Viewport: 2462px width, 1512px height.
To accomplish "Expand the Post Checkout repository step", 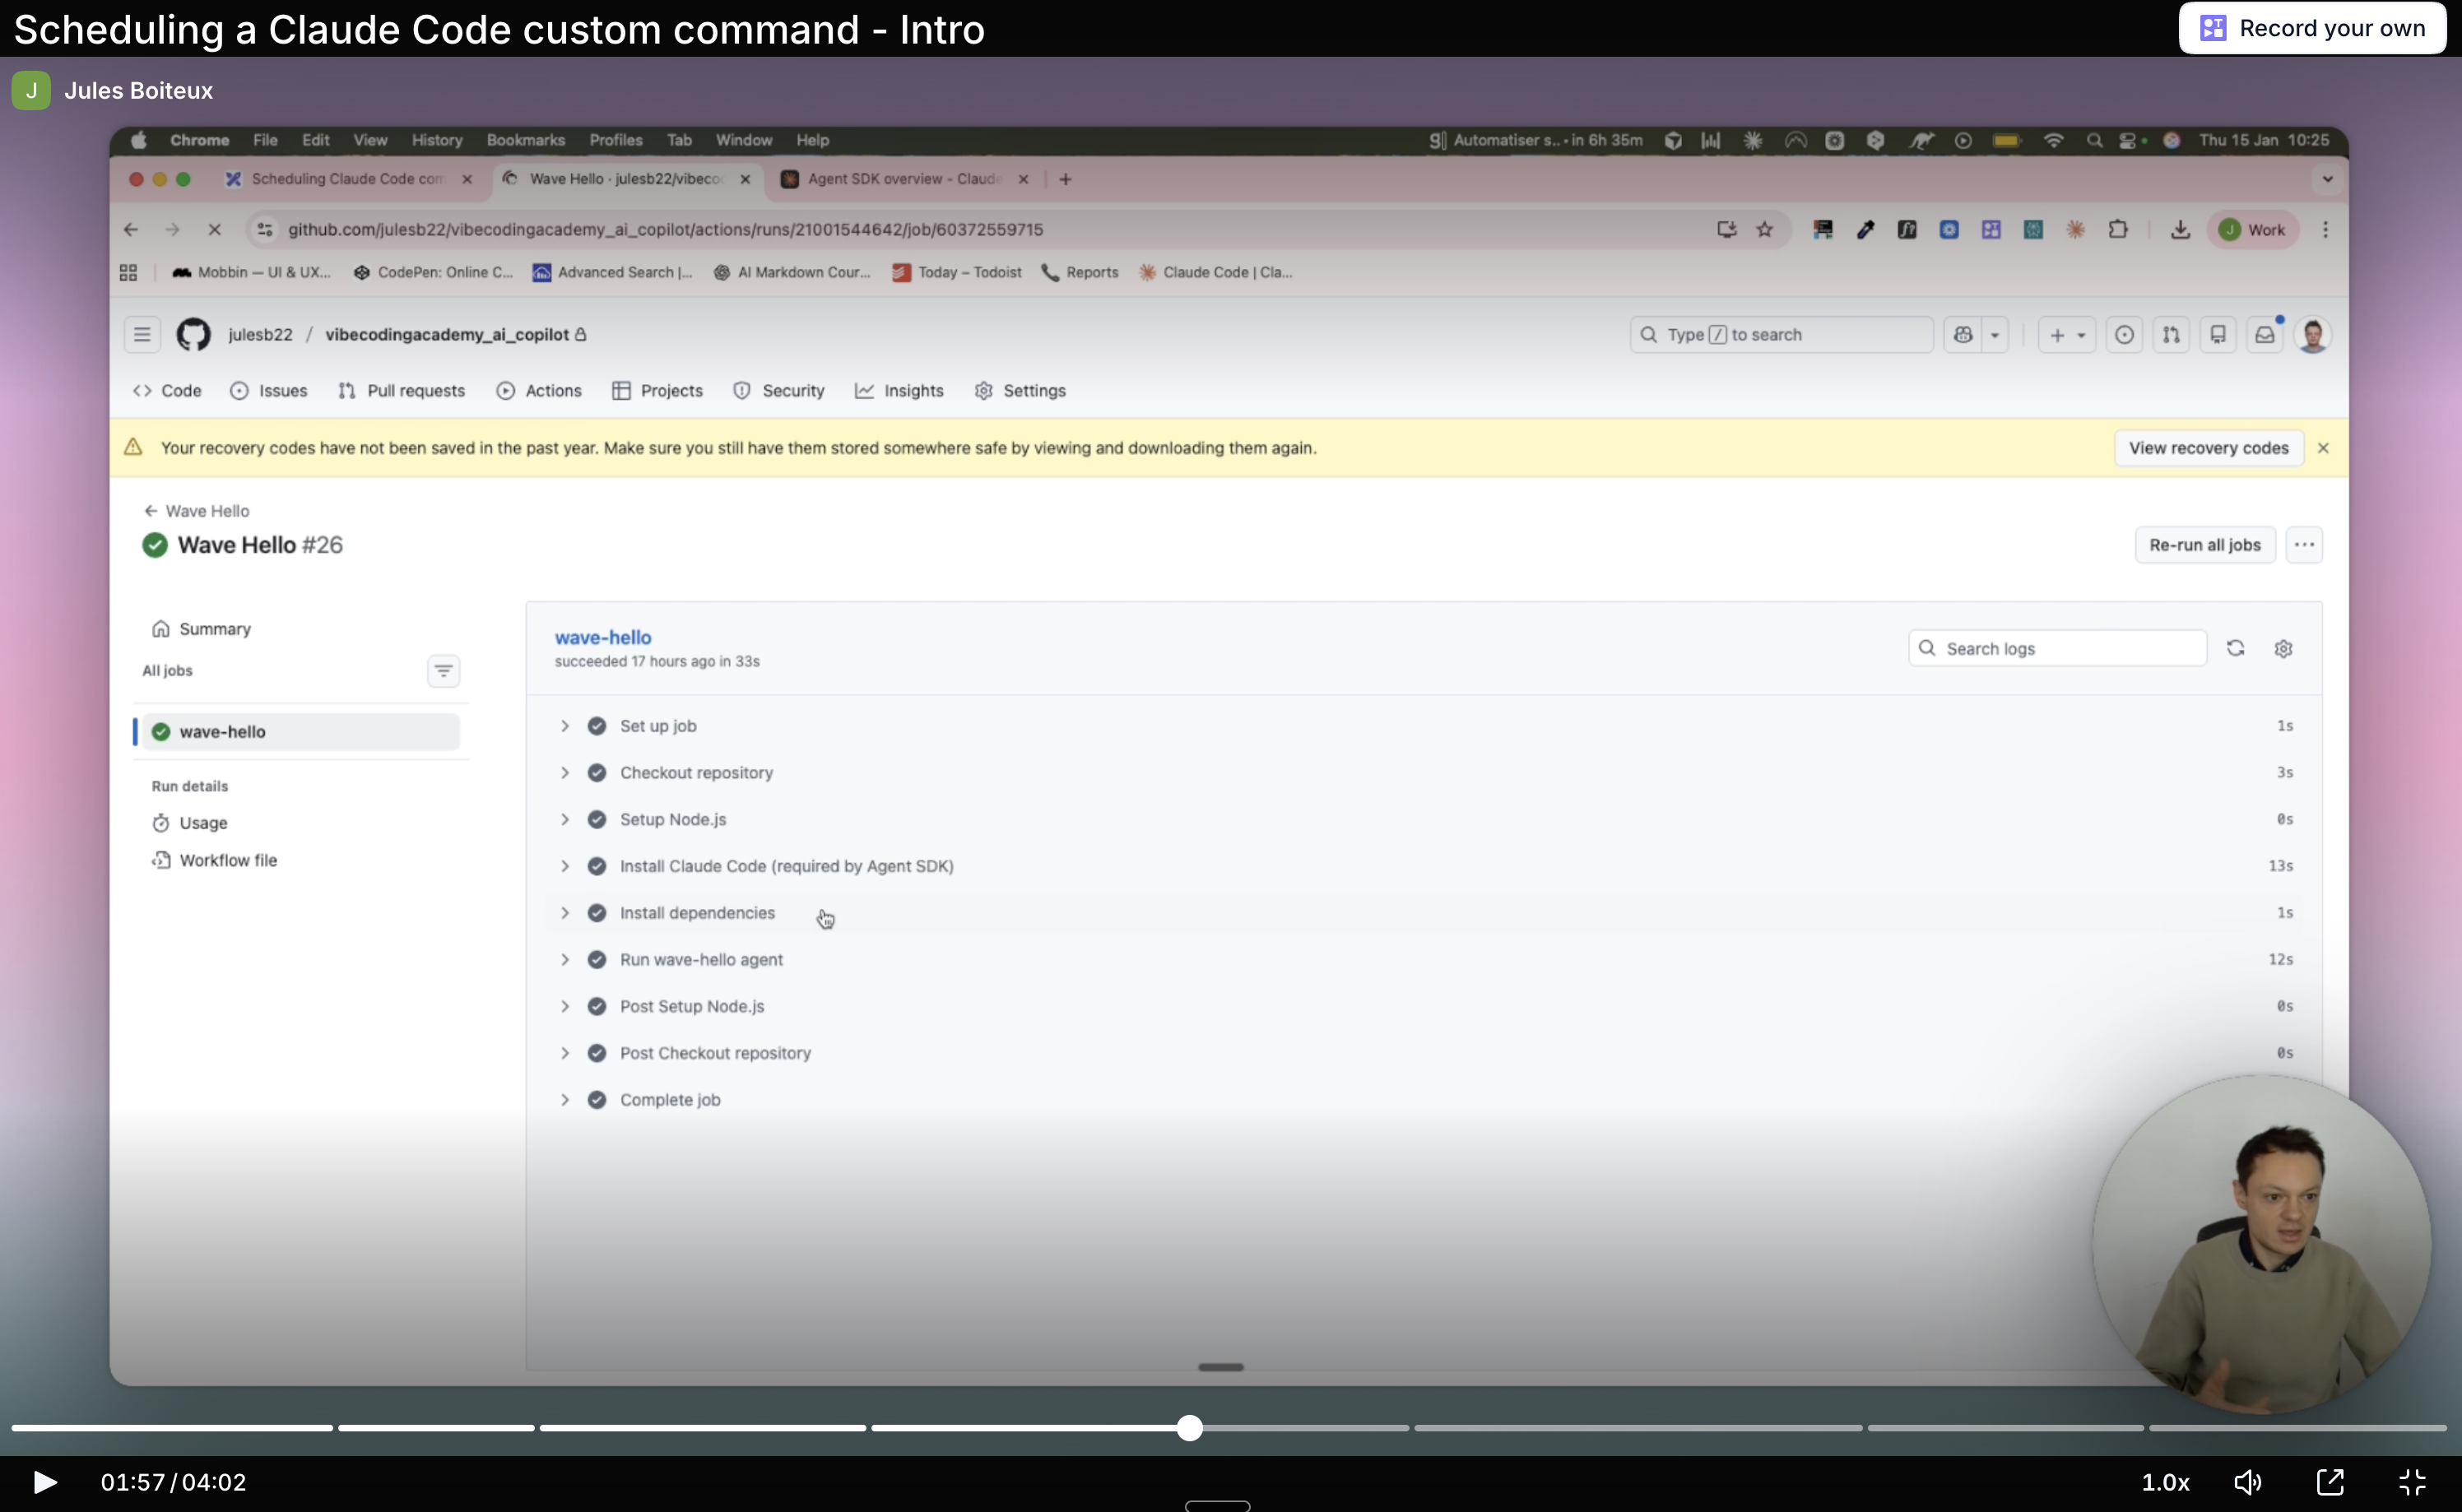I will point(565,1053).
